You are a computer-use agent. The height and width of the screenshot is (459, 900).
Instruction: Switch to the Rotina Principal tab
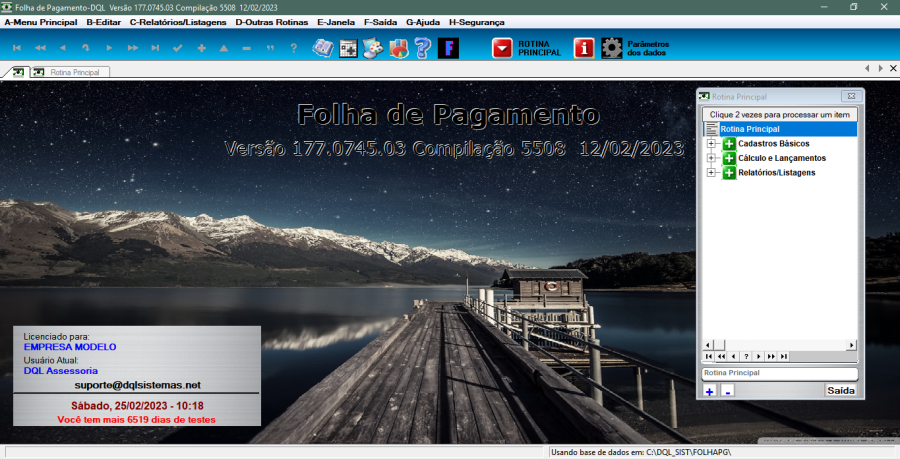(x=68, y=72)
